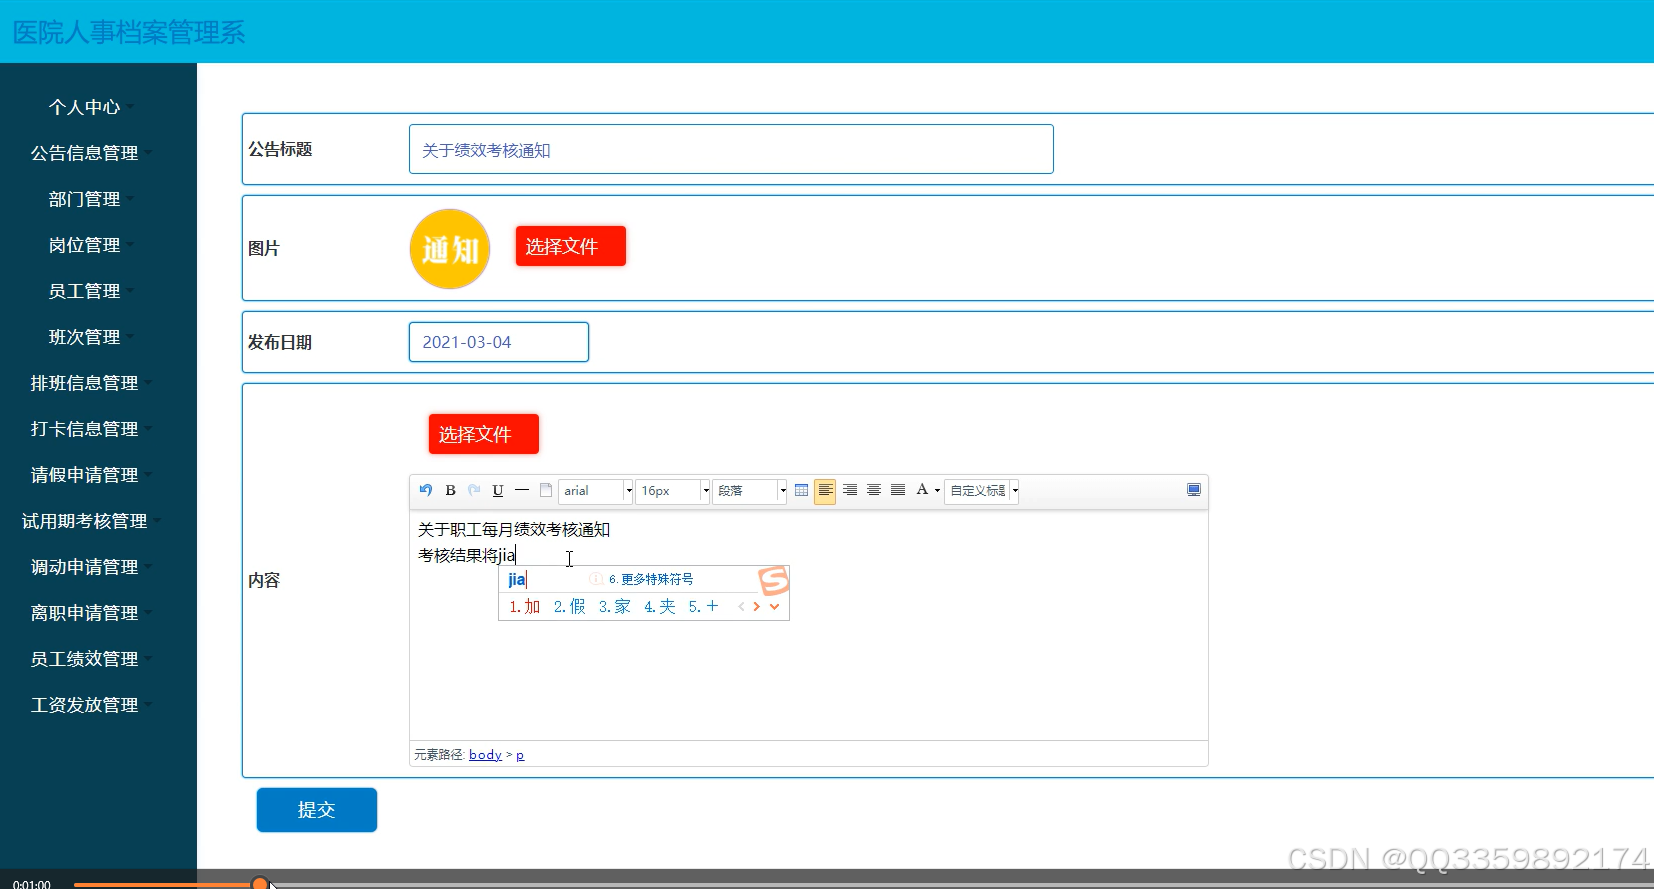Toggle Underline formatting in the editor
The image size is (1654, 889).
click(498, 490)
